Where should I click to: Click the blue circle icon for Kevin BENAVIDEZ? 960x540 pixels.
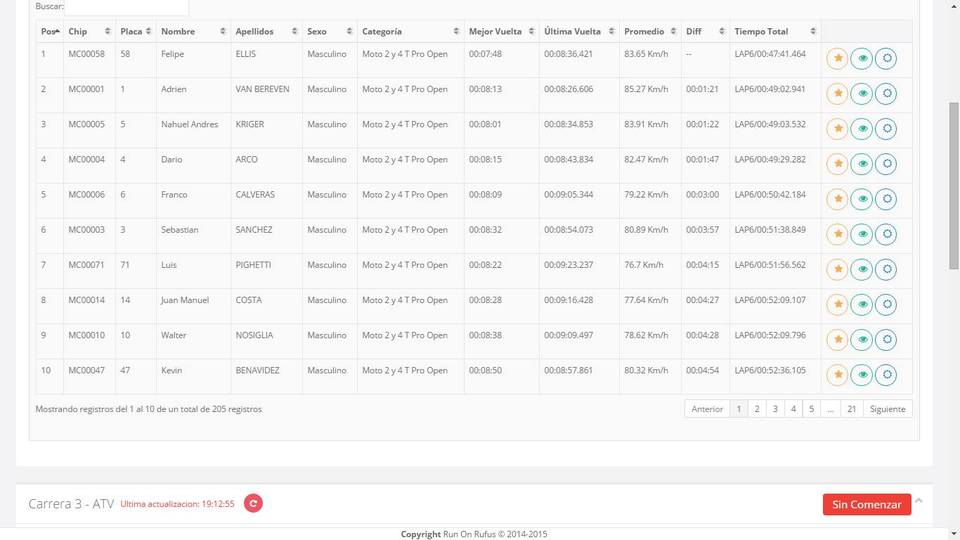(886, 375)
